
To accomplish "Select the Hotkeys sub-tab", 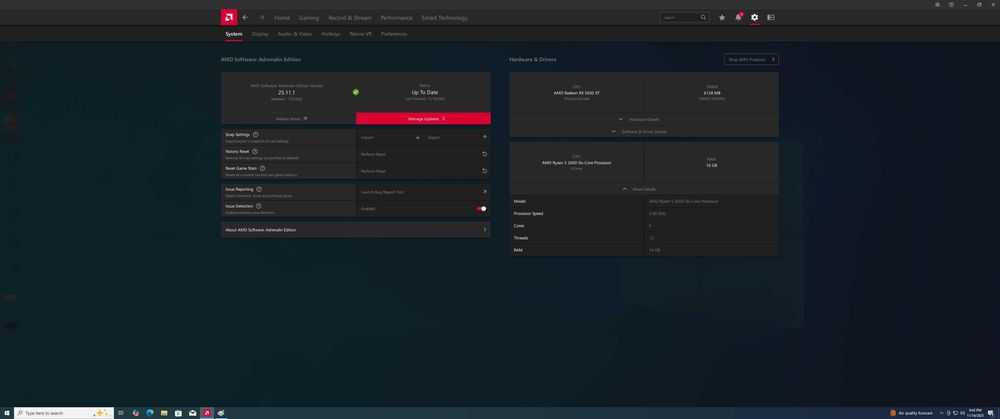I will (x=331, y=34).
